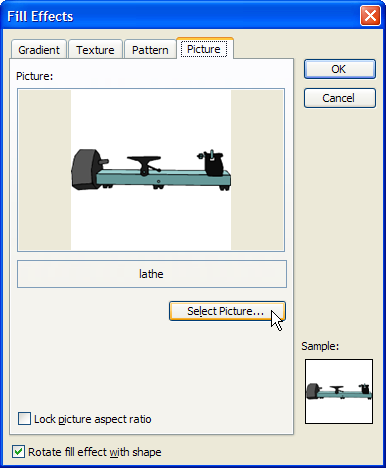Click the lathe picture preview
Viewport: 386px width, 468px height.
pyautogui.click(x=151, y=170)
